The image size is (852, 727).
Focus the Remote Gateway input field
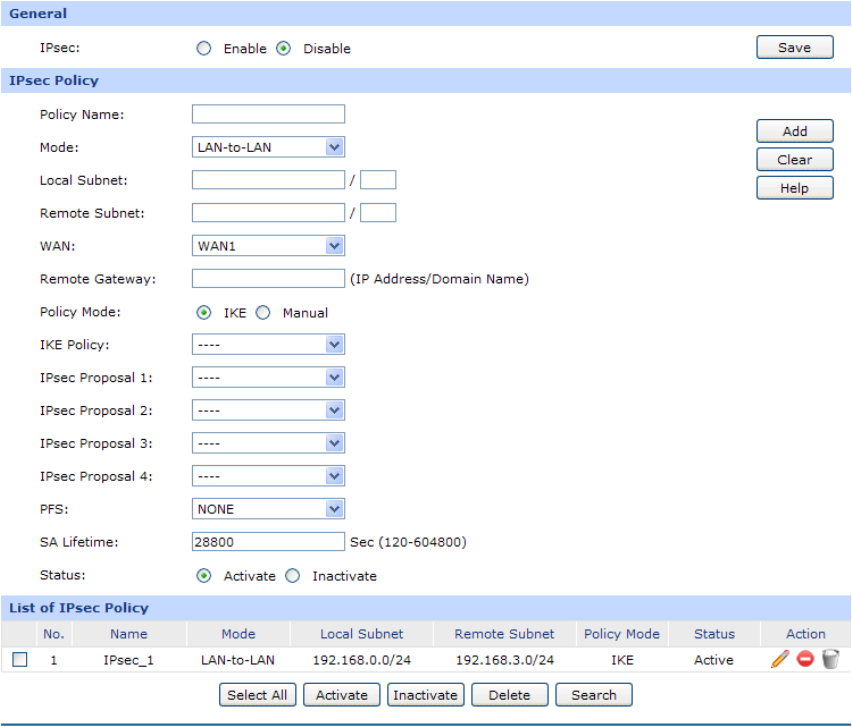[x=268, y=279]
